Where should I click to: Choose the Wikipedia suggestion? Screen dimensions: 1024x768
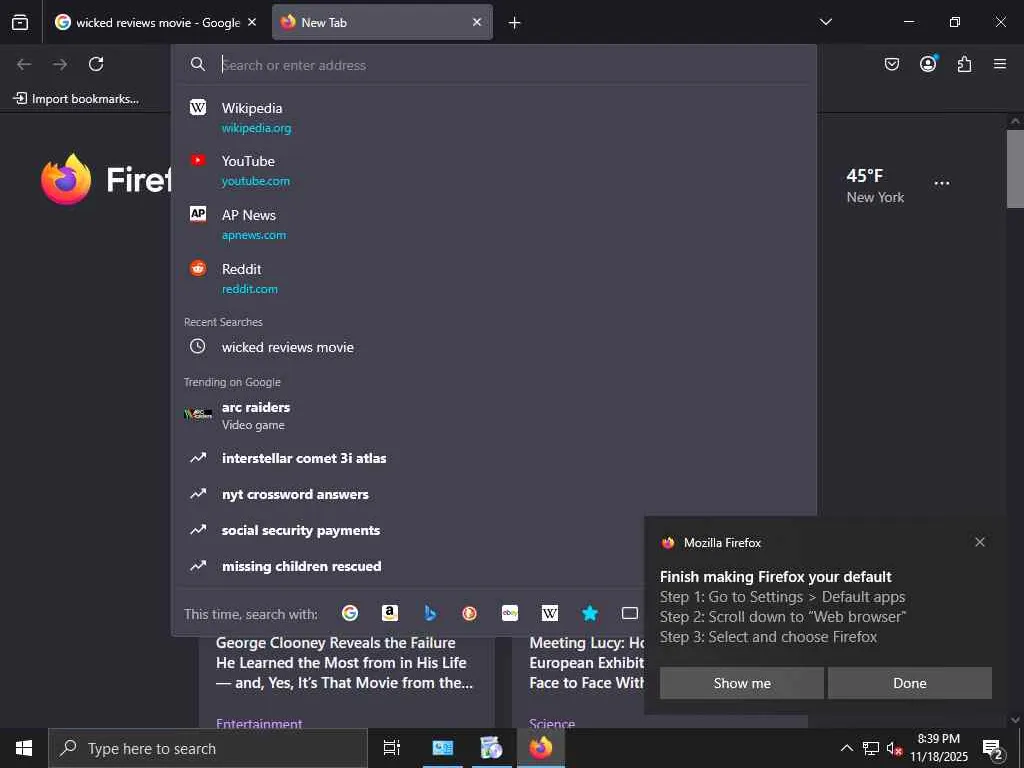click(494, 118)
